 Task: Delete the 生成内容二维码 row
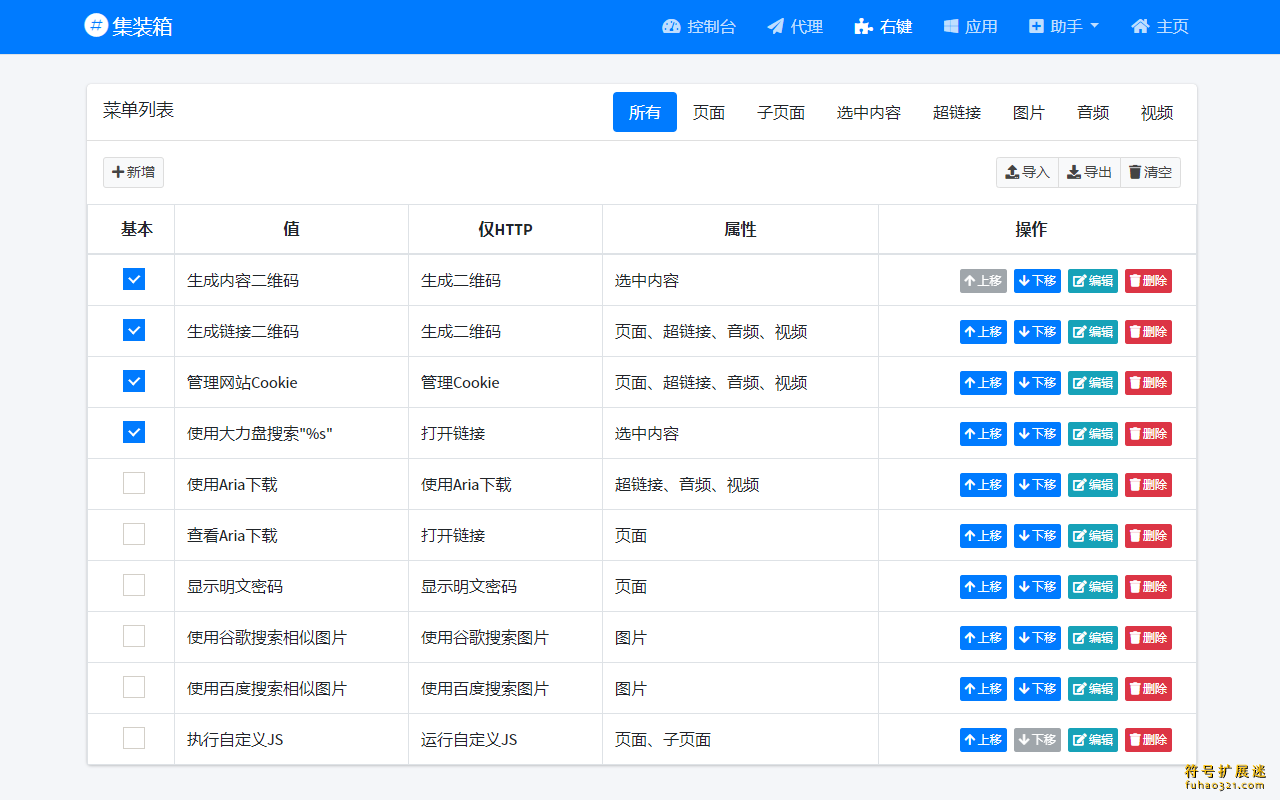[x=1148, y=281]
